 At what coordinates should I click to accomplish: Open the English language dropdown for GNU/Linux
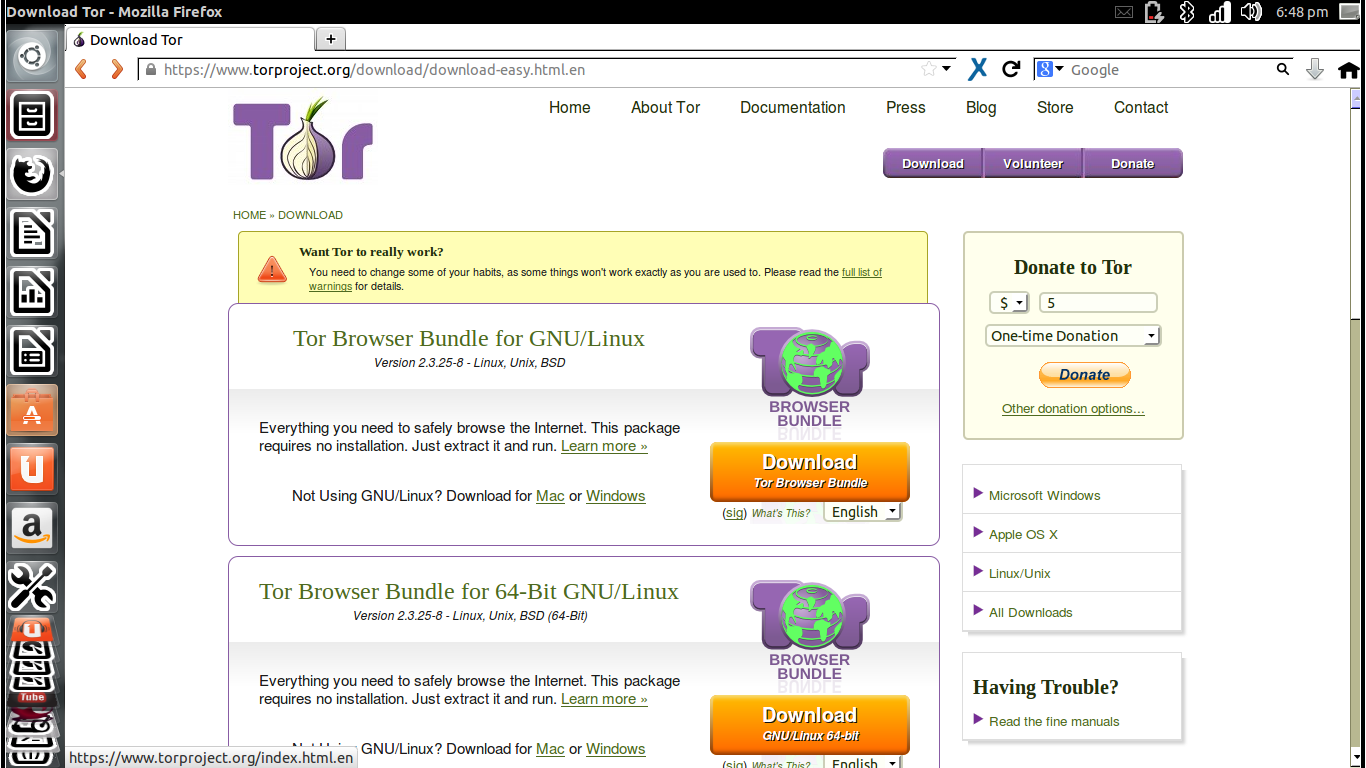[862, 512]
